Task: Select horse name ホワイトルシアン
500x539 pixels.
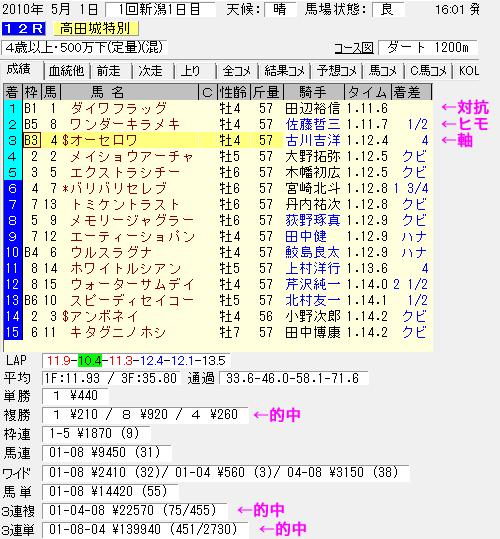Action: [x=126, y=268]
